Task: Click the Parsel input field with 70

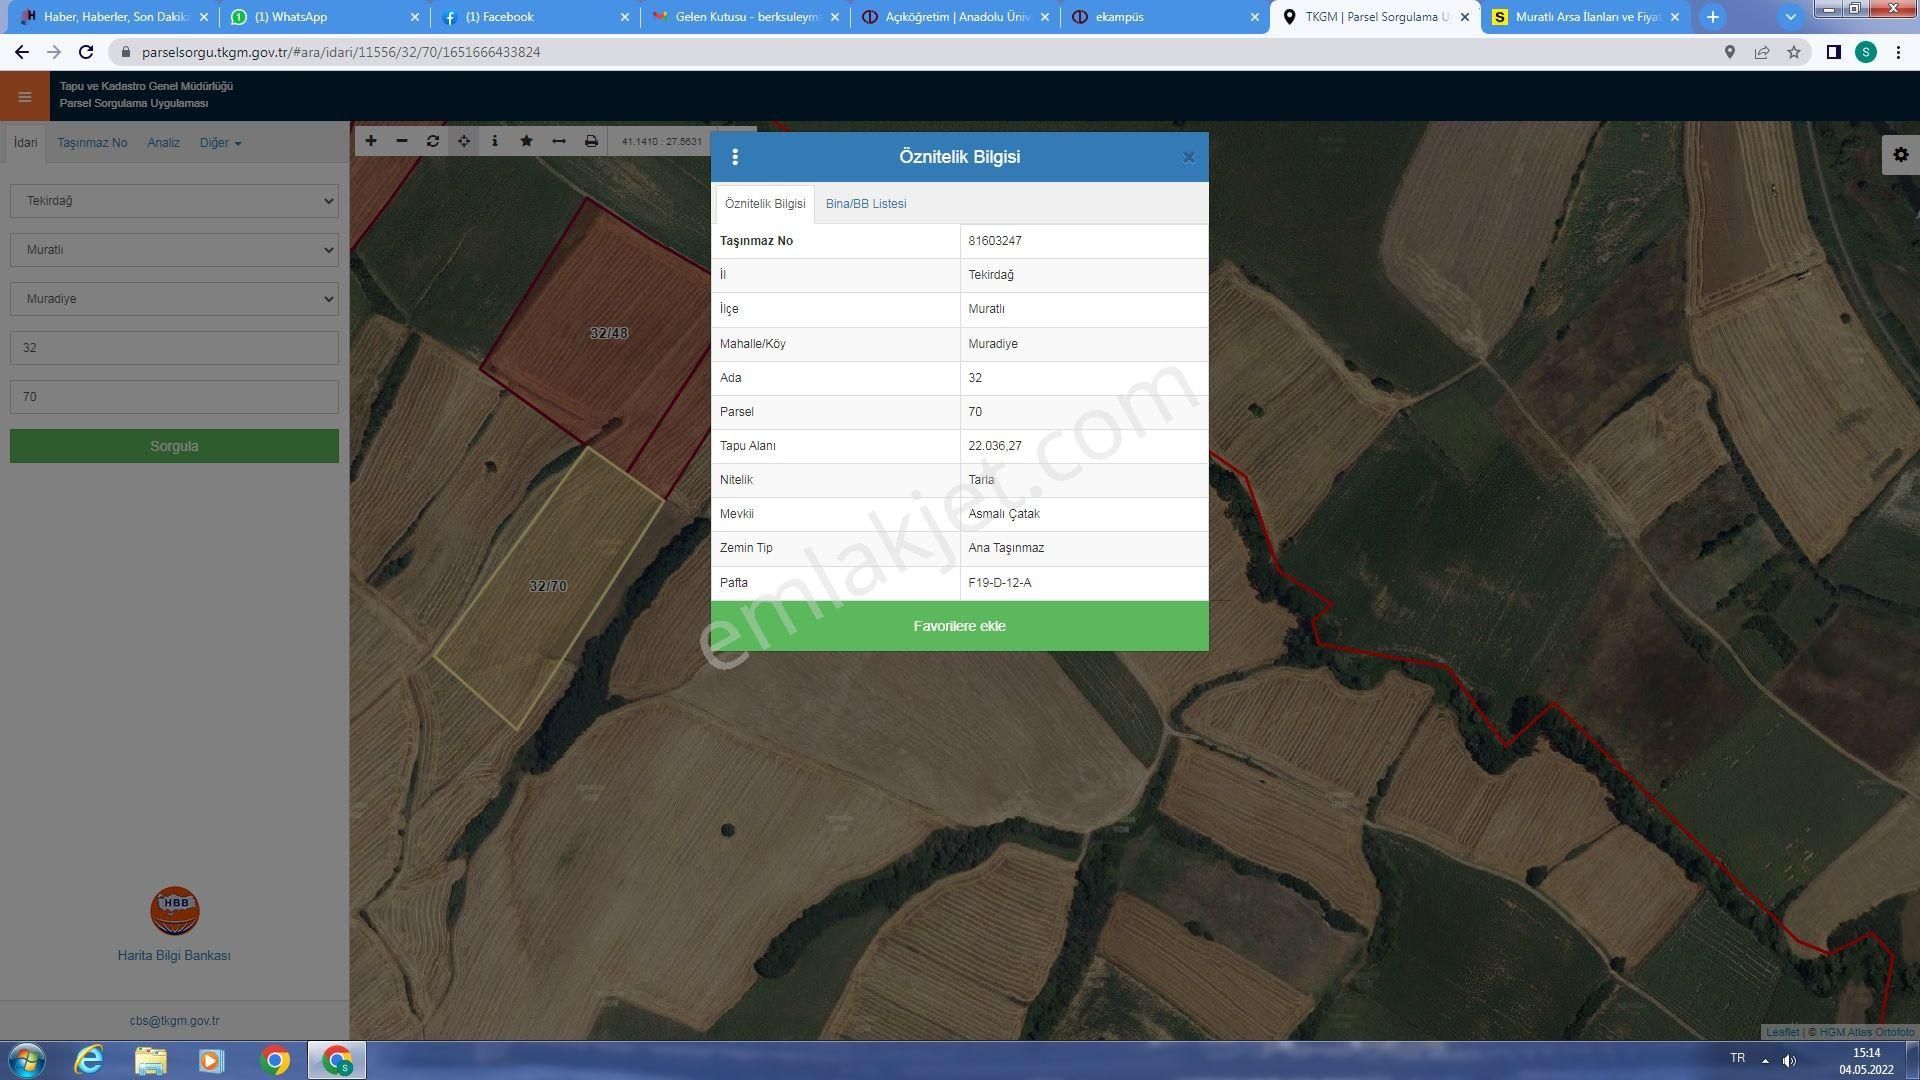Action: pyautogui.click(x=174, y=397)
